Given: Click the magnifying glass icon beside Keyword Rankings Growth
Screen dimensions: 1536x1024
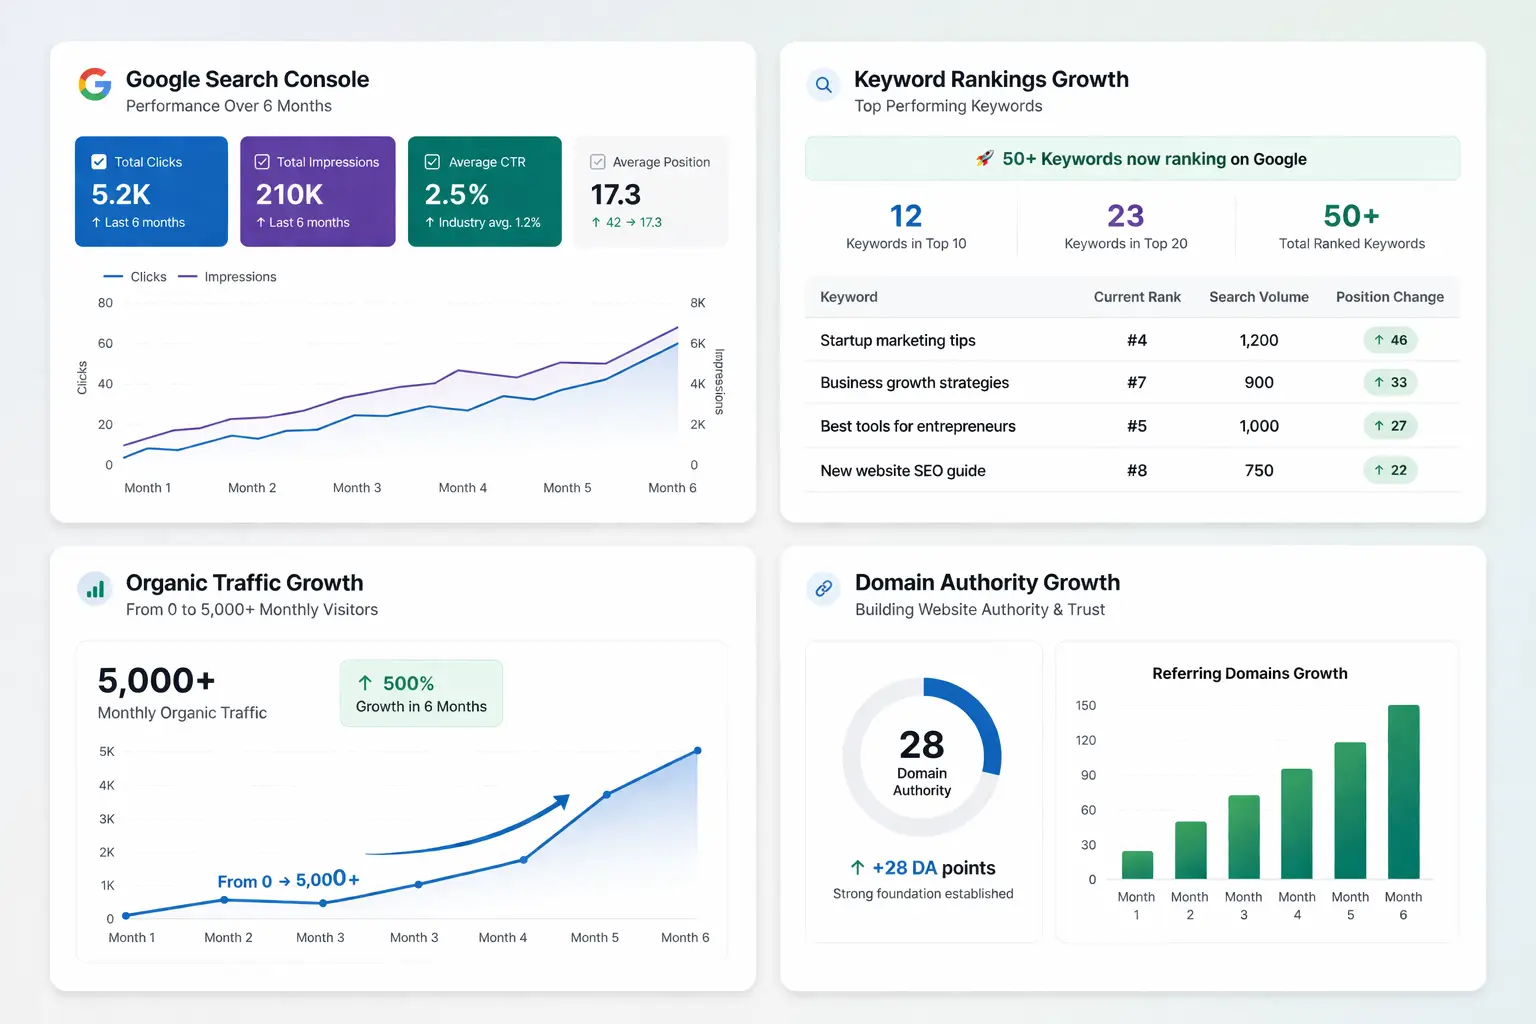Looking at the screenshot, I should click(x=823, y=85).
